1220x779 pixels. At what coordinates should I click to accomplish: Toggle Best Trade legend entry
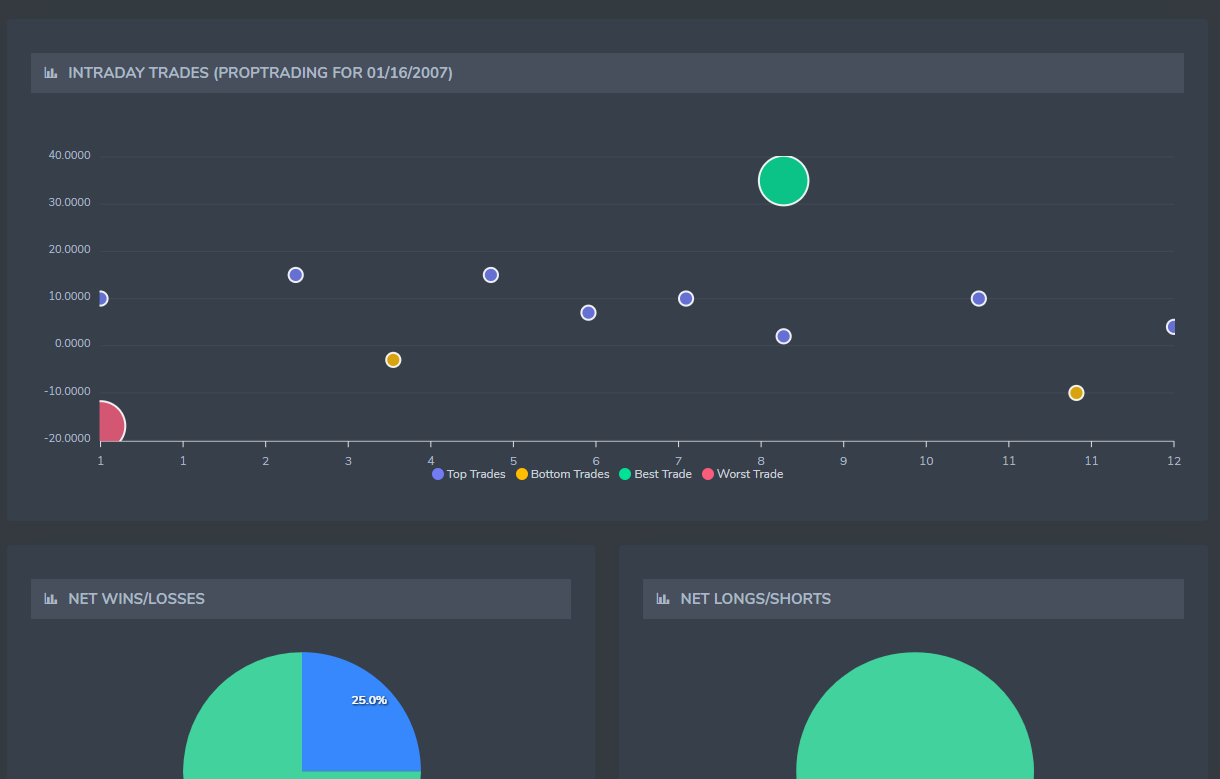[x=655, y=474]
